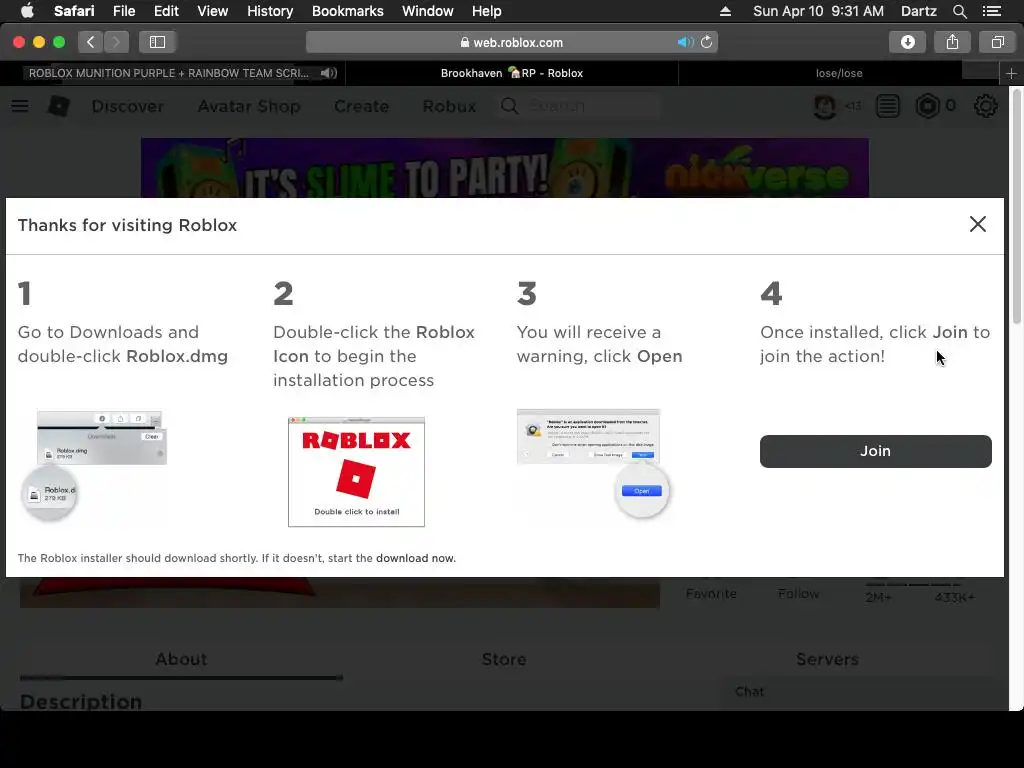Click the Dartz user menu item
The height and width of the screenshot is (768, 1024).
tap(918, 11)
